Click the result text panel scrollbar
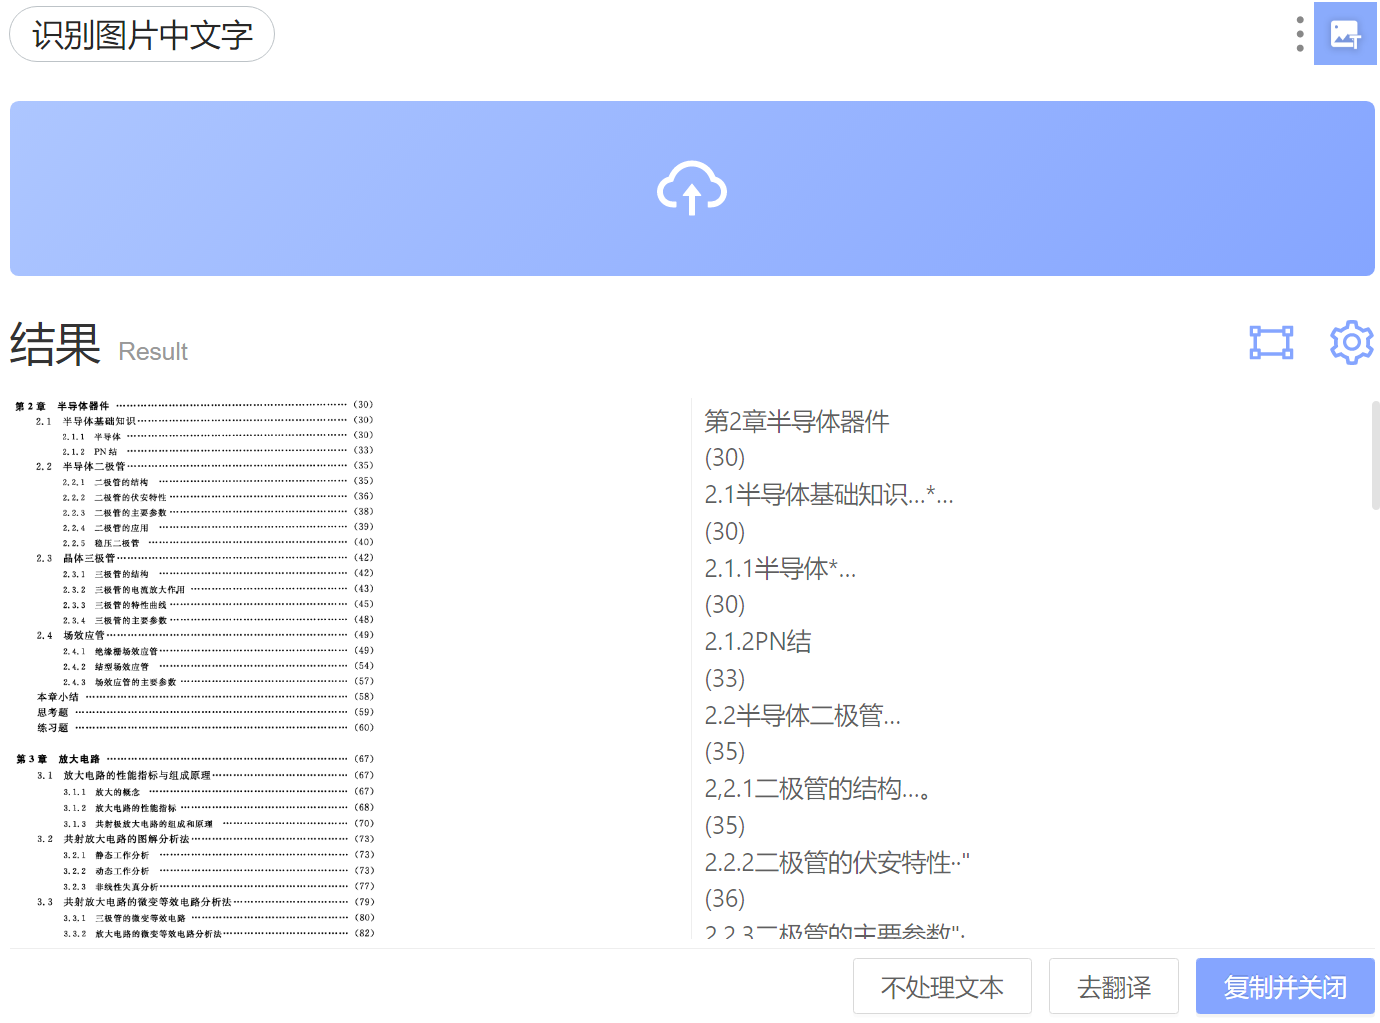Viewport: 1380px width, 1023px height. click(1375, 456)
